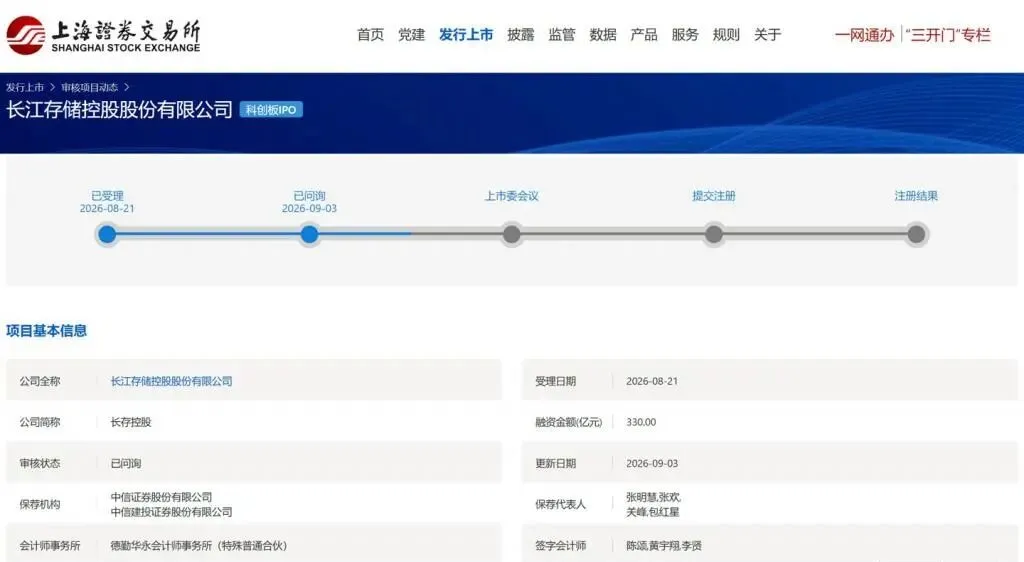Click the 注册结果 stage label
The image size is (1024, 562).
click(916, 196)
